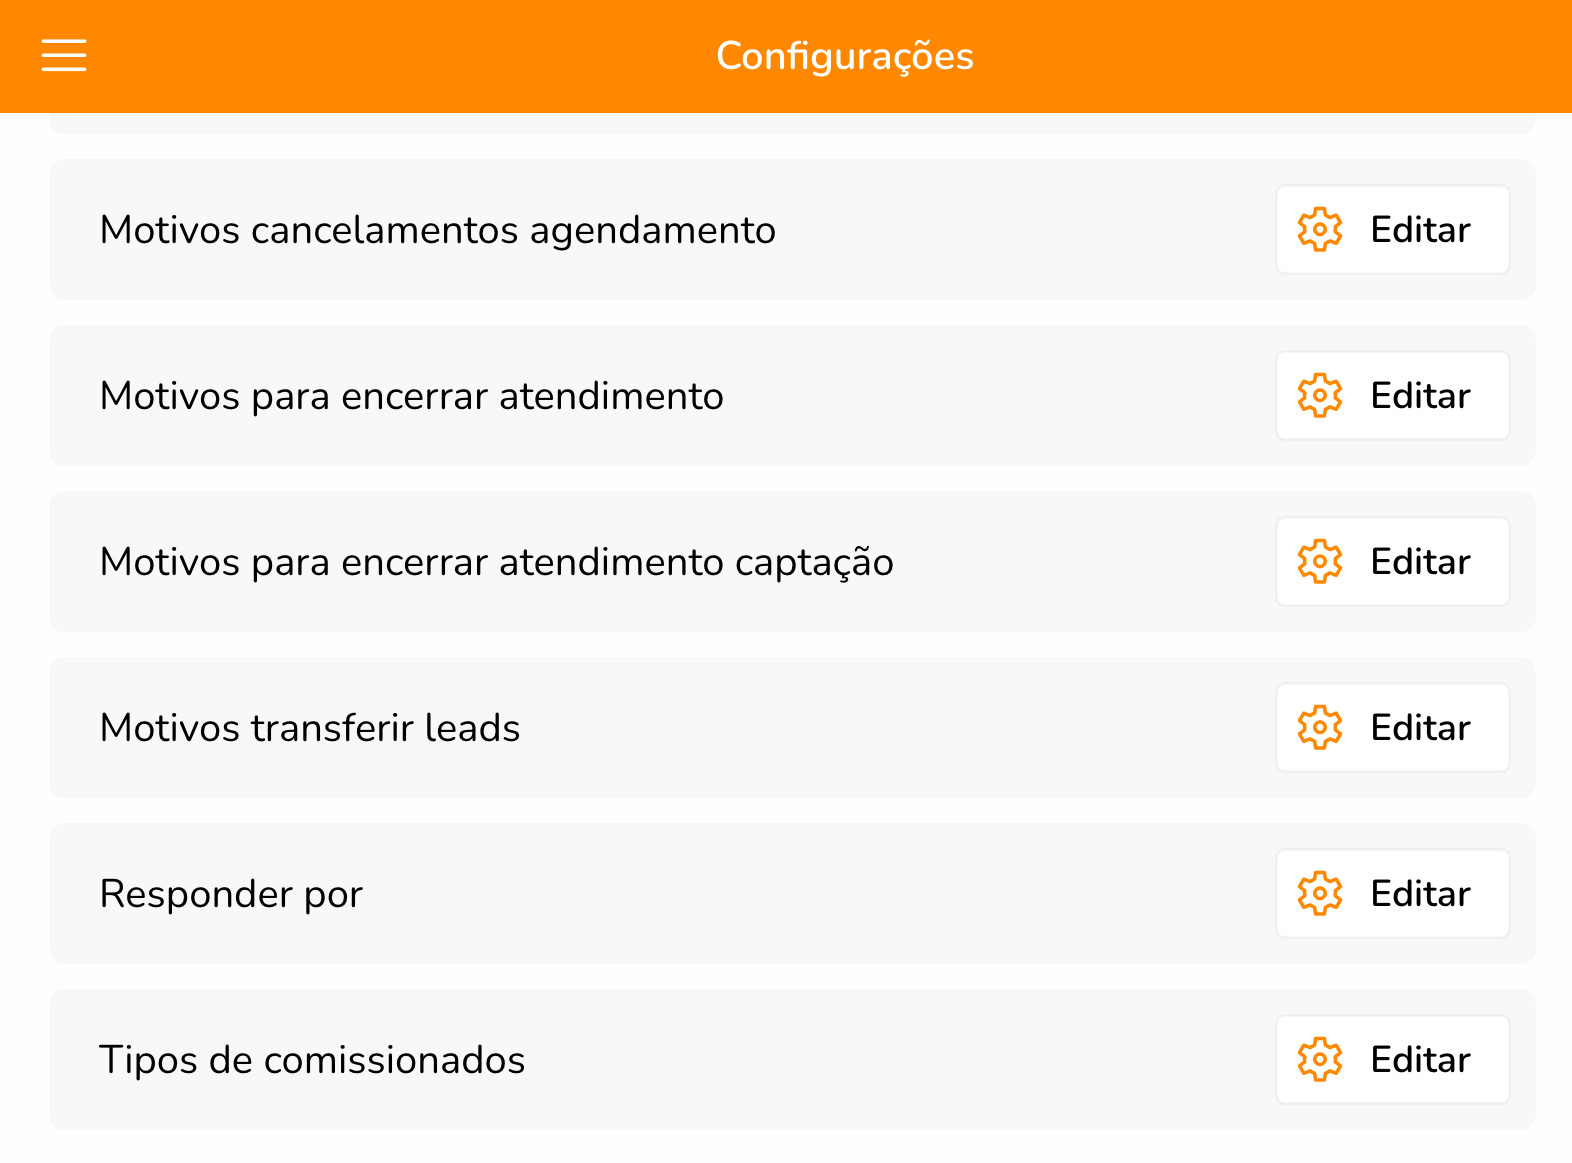Image resolution: width=1572 pixels, height=1163 pixels.
Task: Select the Tipos de comissionados row
Action: (600, 1059)
